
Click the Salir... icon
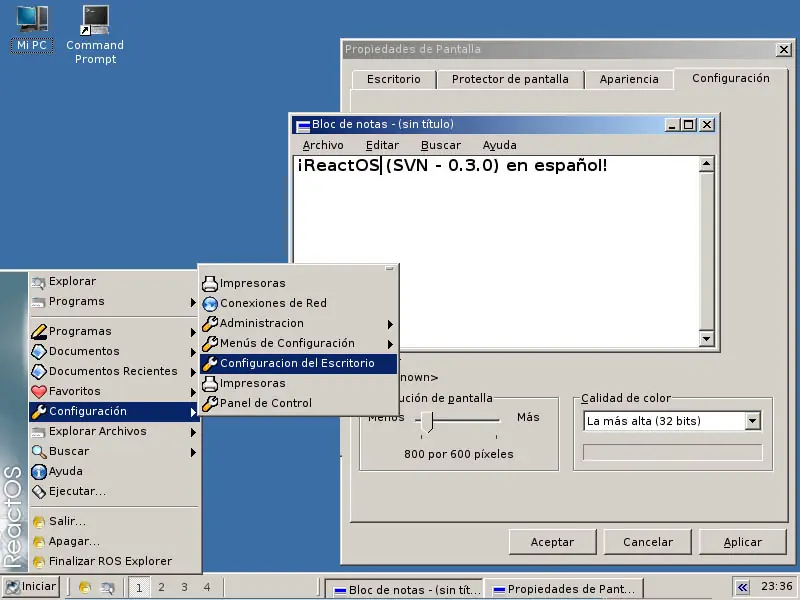click(39, 522)
